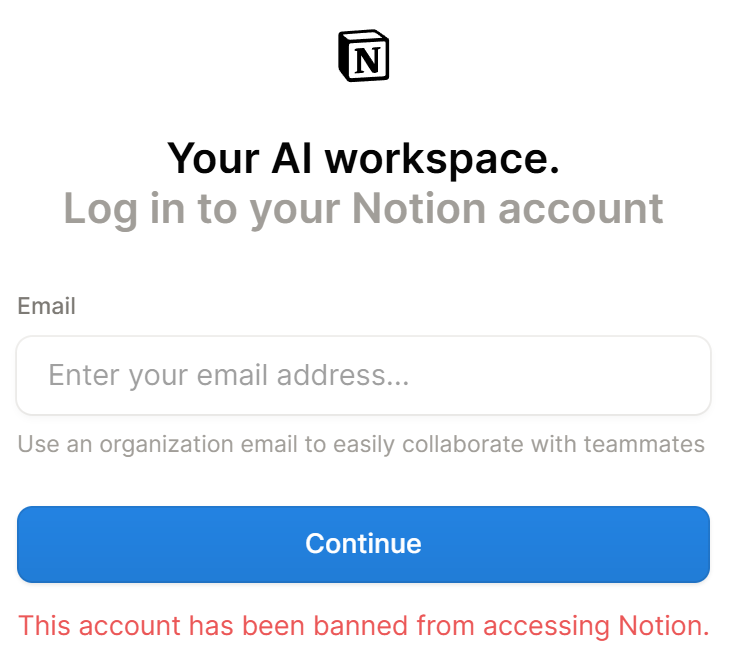Image resolution: width=731 pixels, height=661 pixels.
Task: Click empty area inside the email box's right side
Action: click(x=583, y=375)
